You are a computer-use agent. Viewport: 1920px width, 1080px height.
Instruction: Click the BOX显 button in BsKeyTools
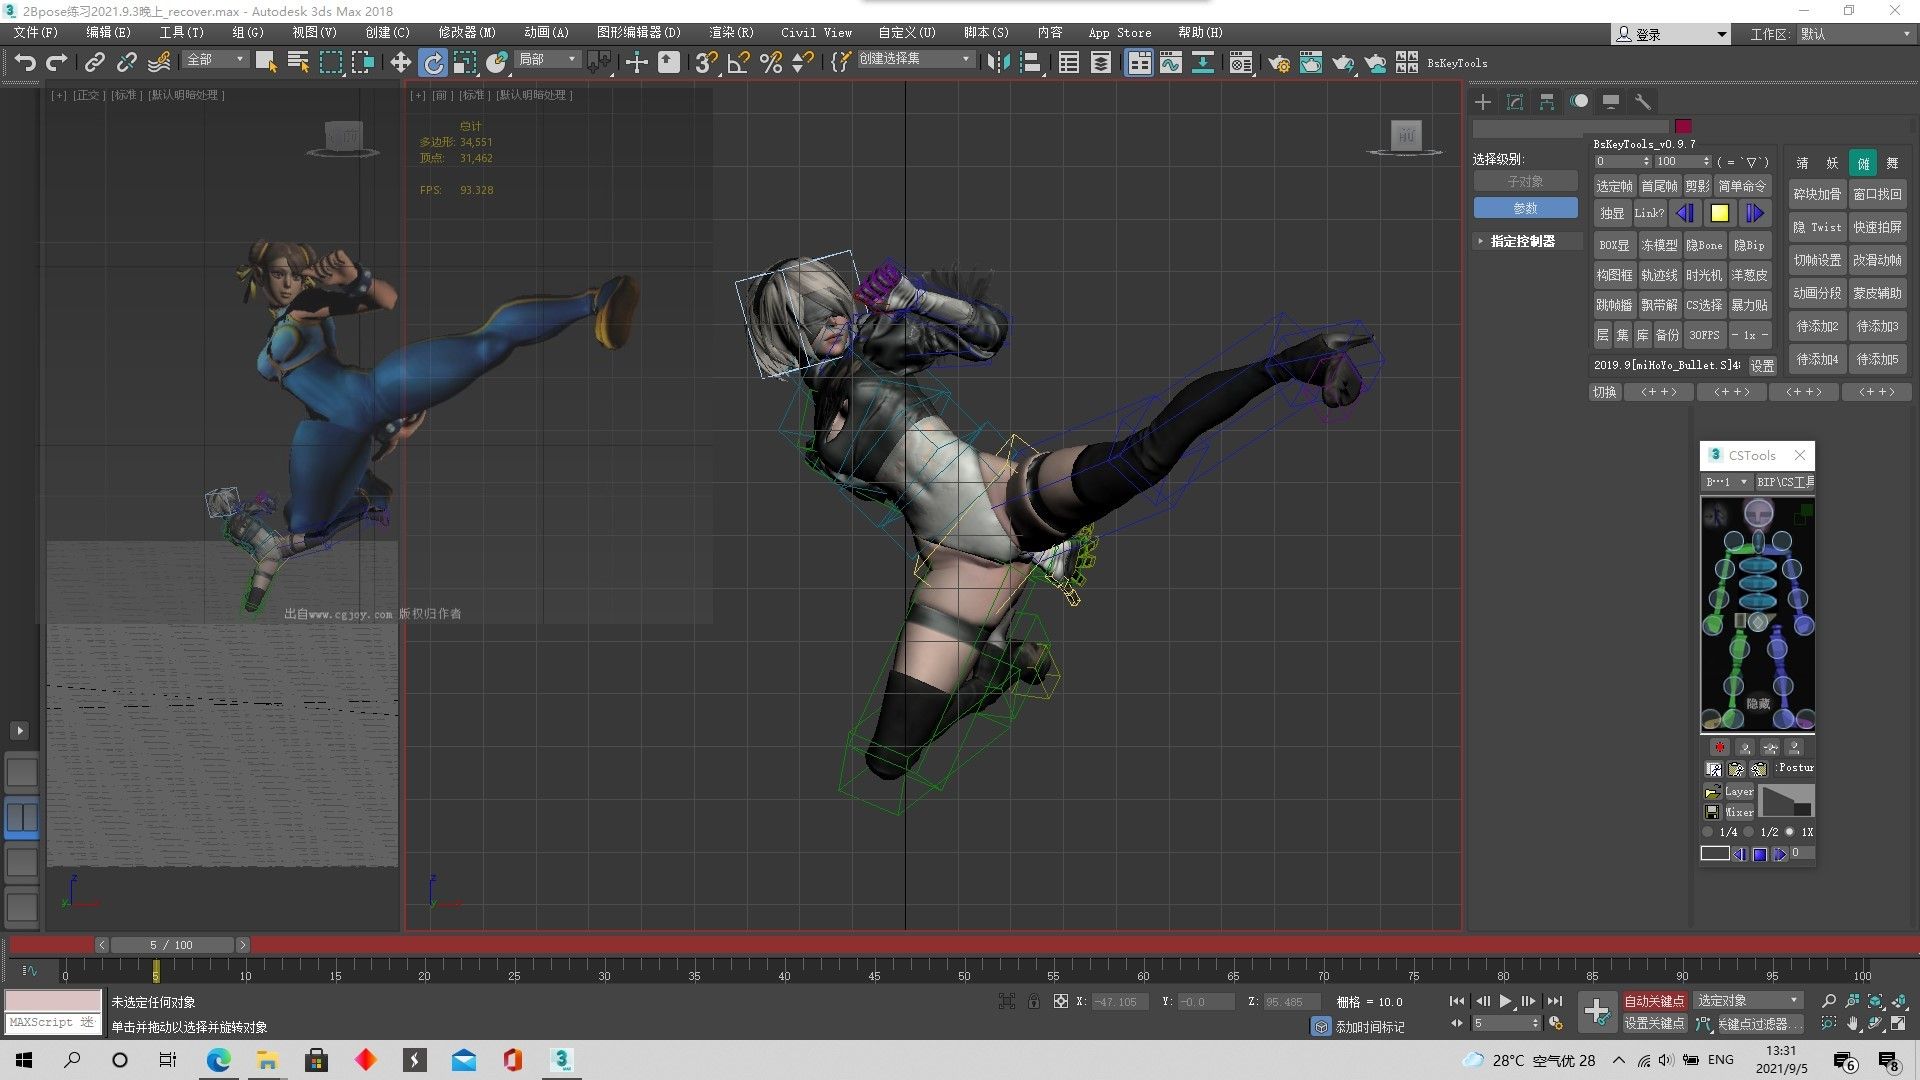tap(1613, 245)
